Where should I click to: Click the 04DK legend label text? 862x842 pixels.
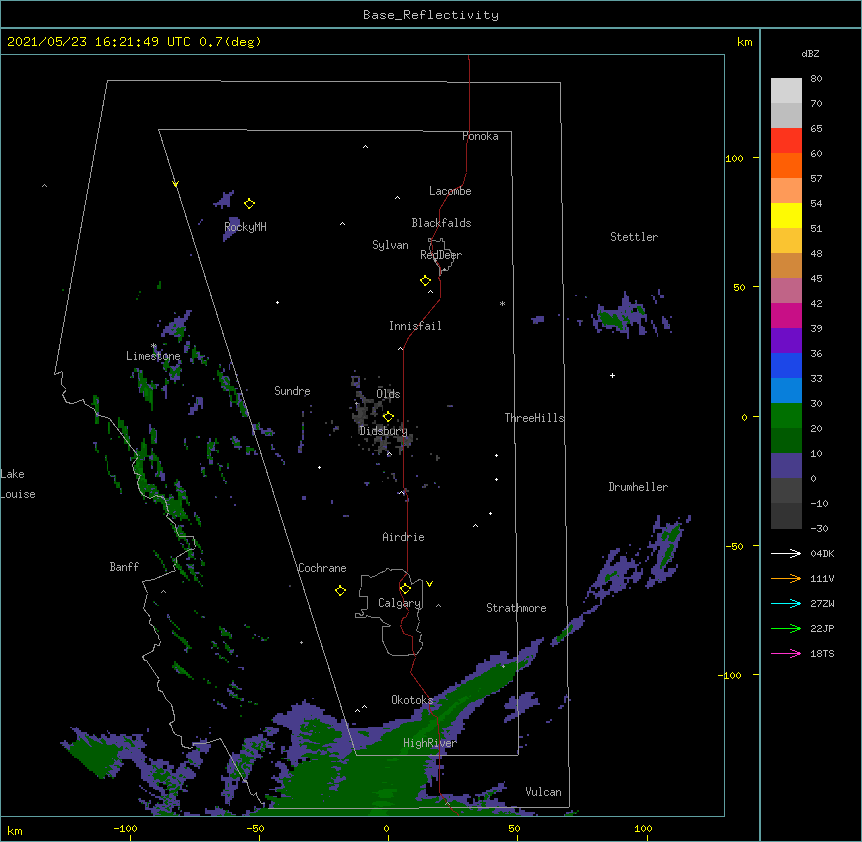pos(822,553)
